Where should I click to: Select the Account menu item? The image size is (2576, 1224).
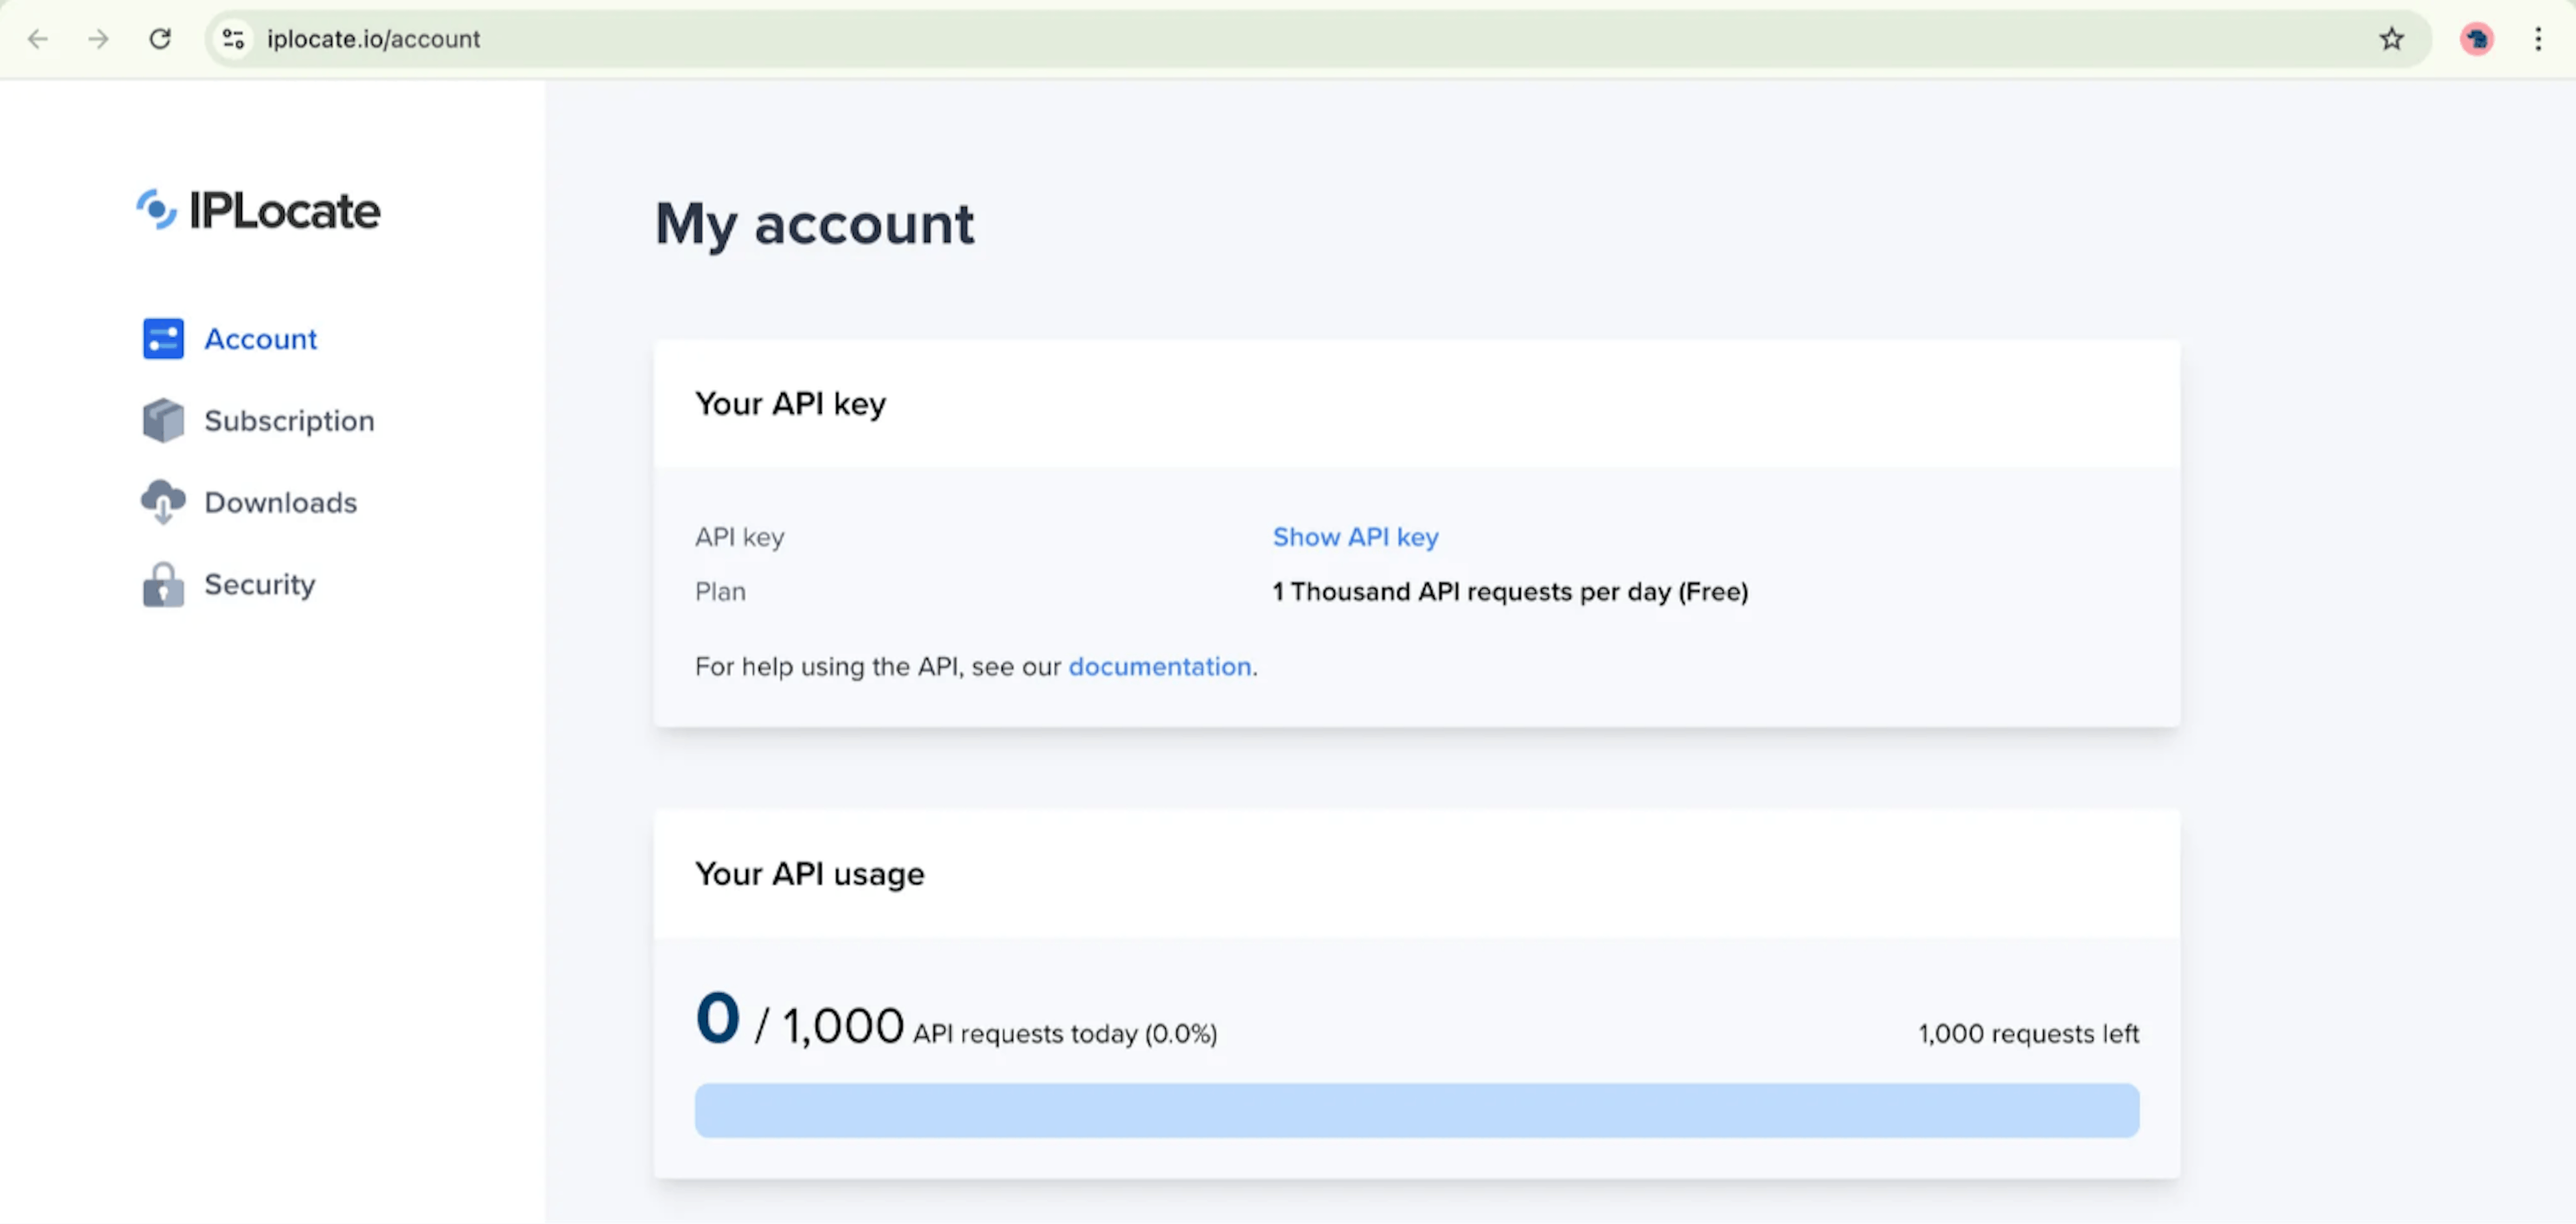pyautogui.click(x=260, y=339)
